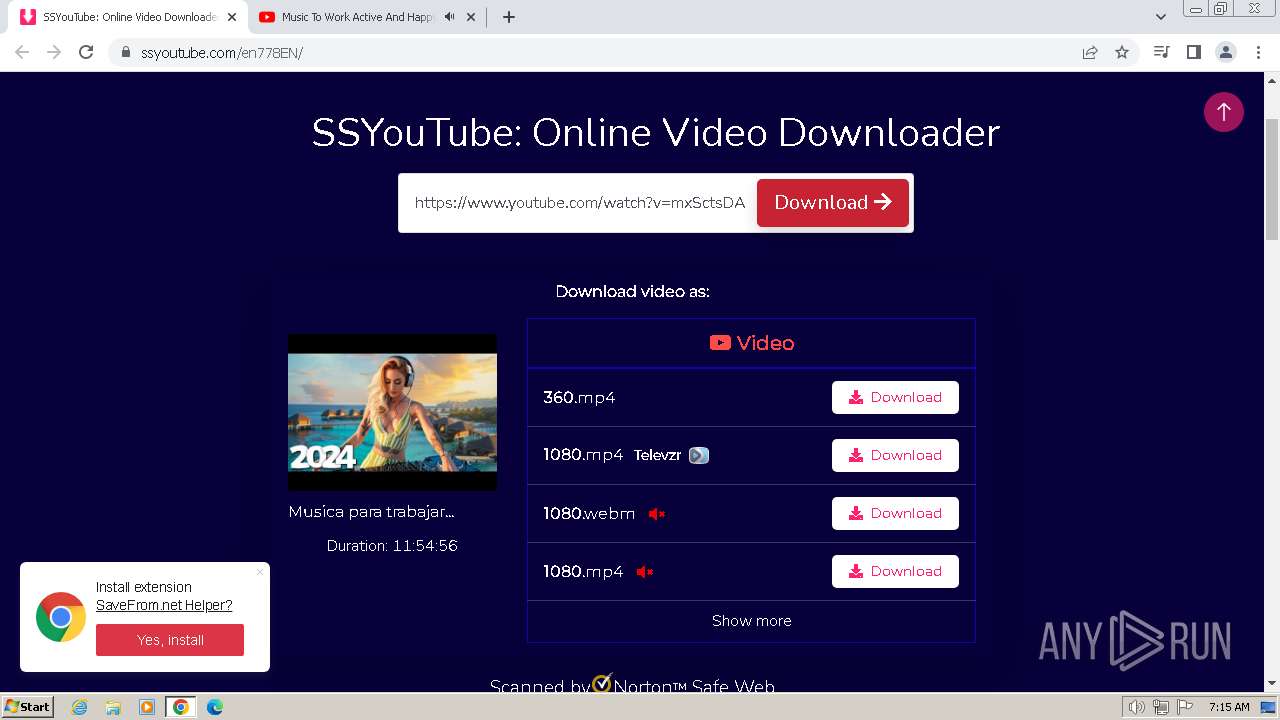Click the Televzr play icon
Viewport: 1280px width, 720px height.
point(699,455)
